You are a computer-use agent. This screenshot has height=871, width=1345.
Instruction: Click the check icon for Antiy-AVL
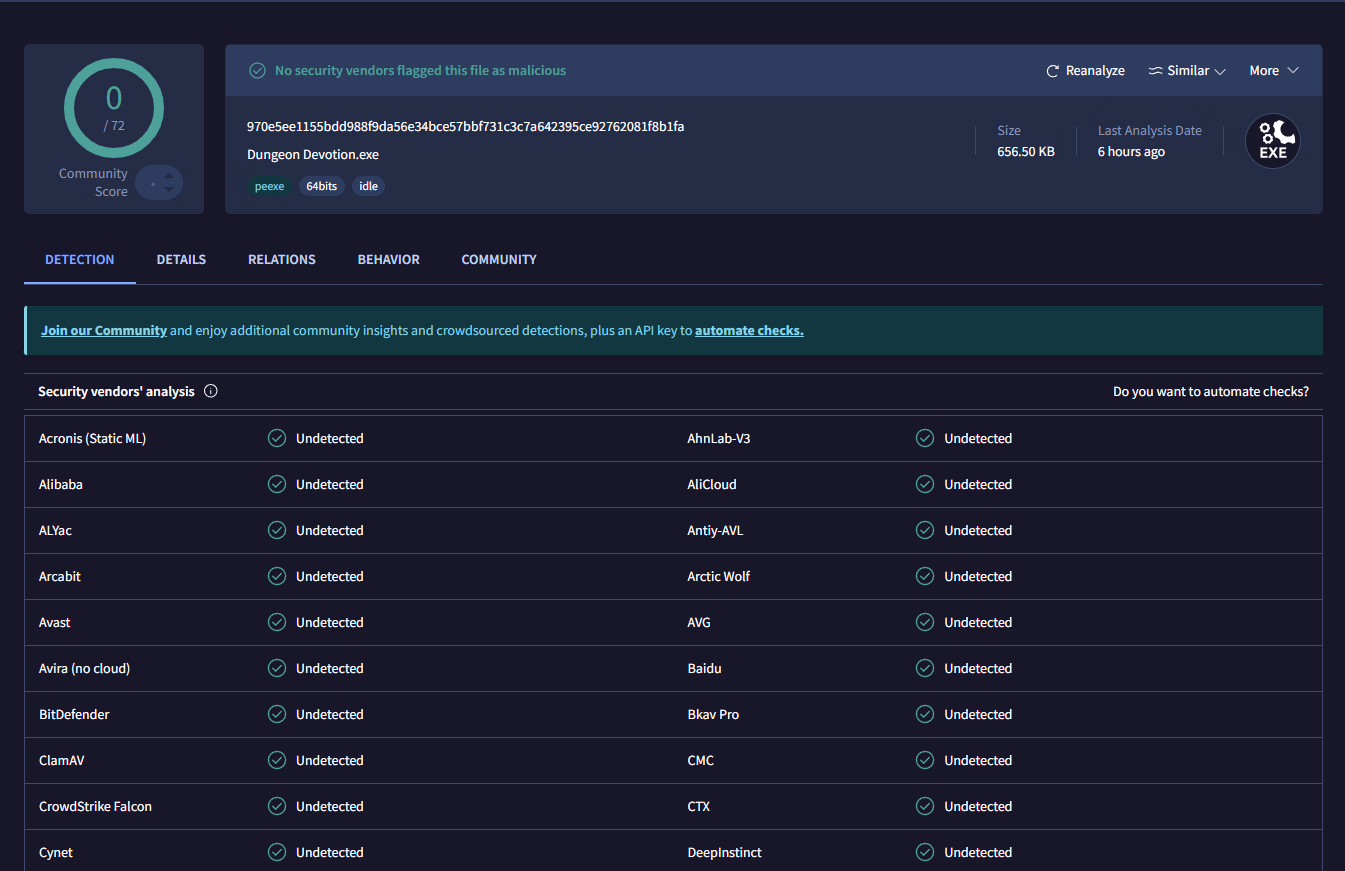pyautogui.click(x=925, y=530)
